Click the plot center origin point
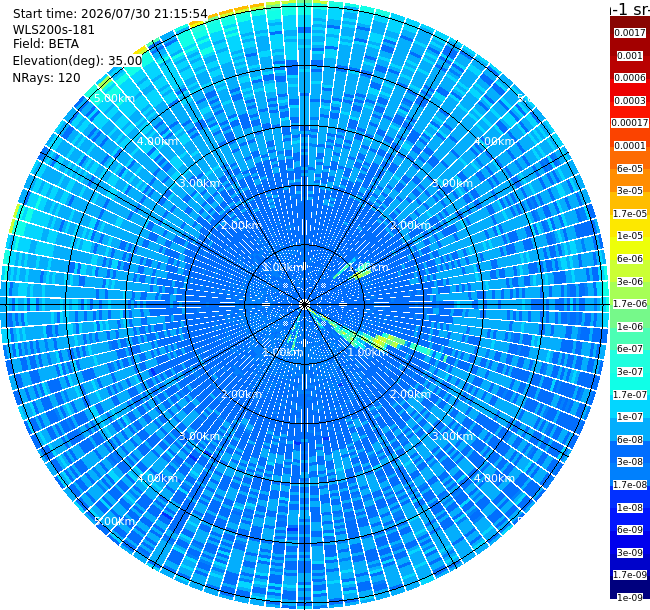650x610 pixels. point(304,305)
